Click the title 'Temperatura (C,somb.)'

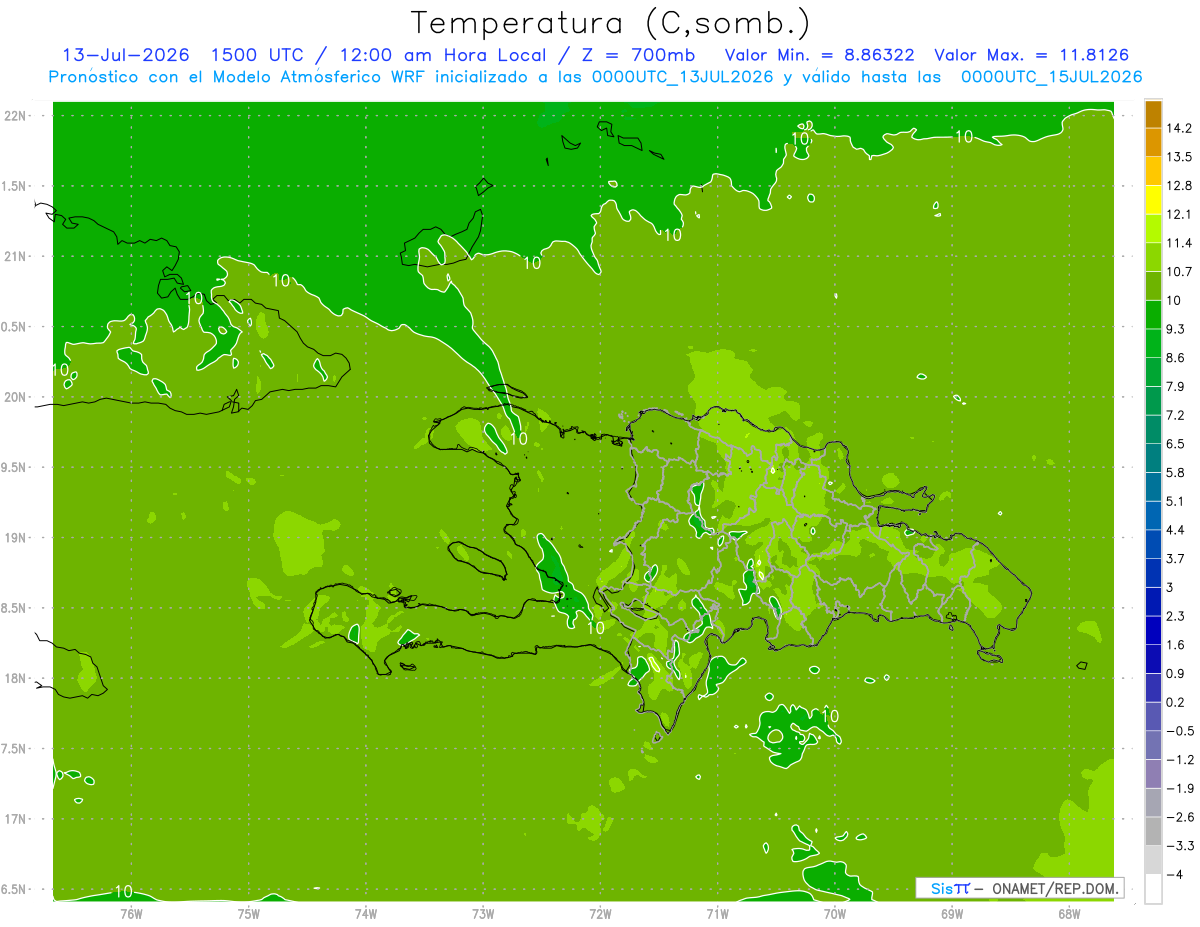pos(611,22)
